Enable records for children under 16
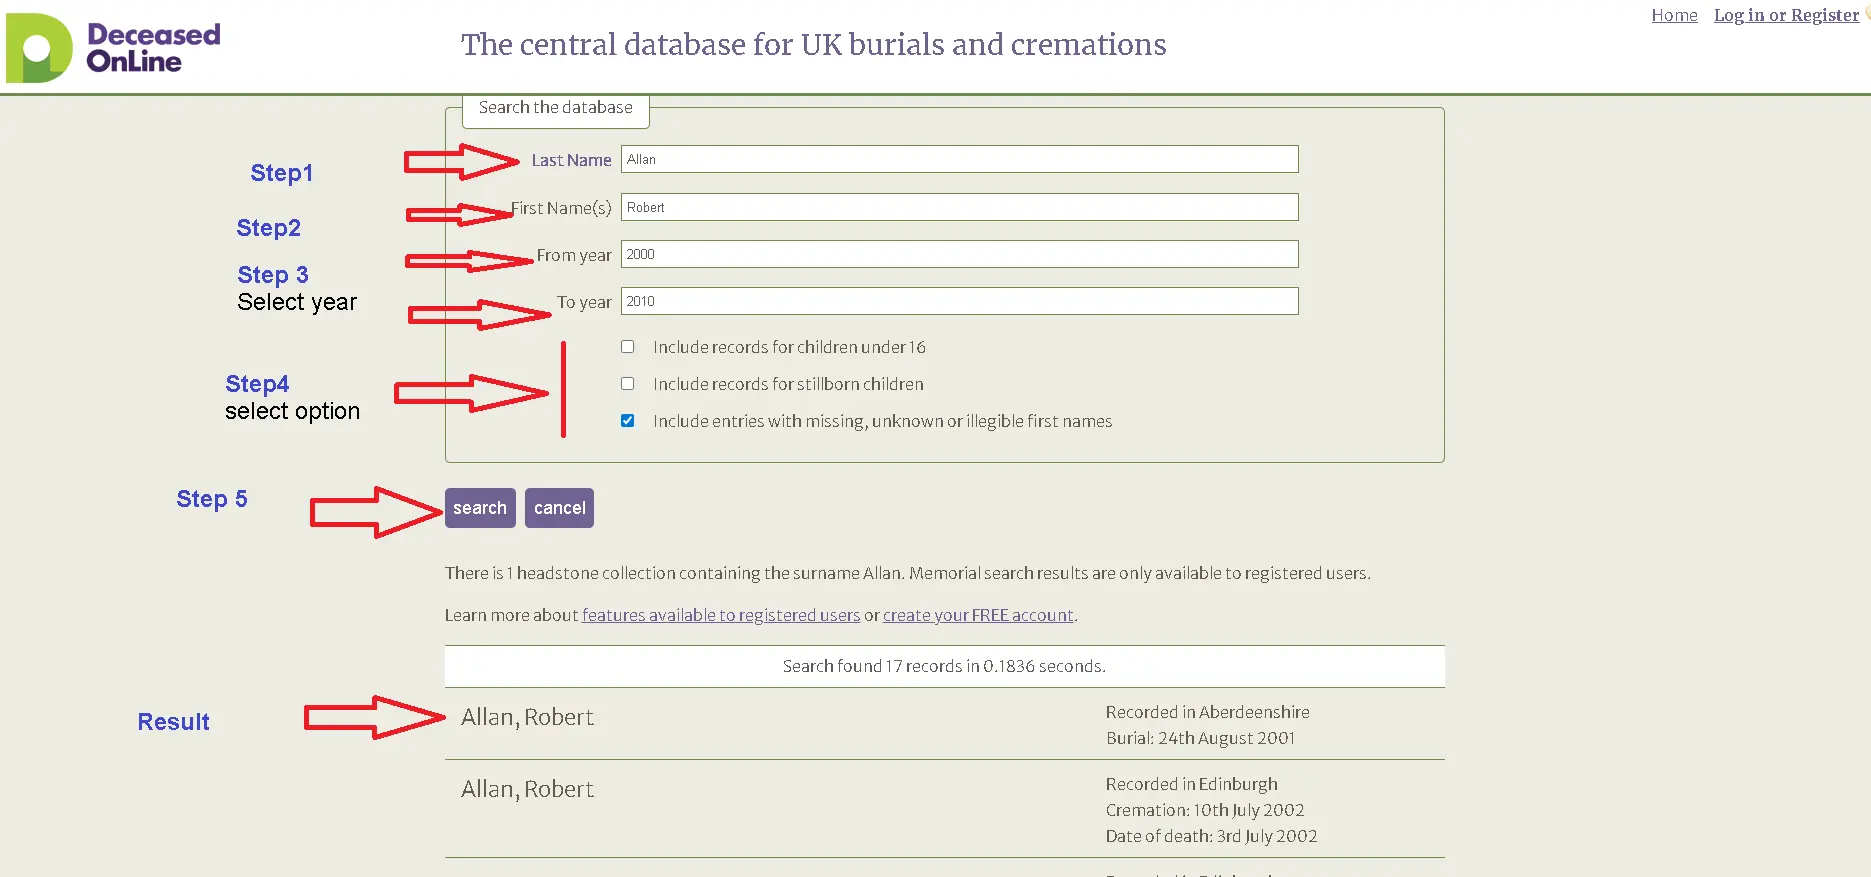The width and height of the screenshot is (1871, 877). coord(628,347)
